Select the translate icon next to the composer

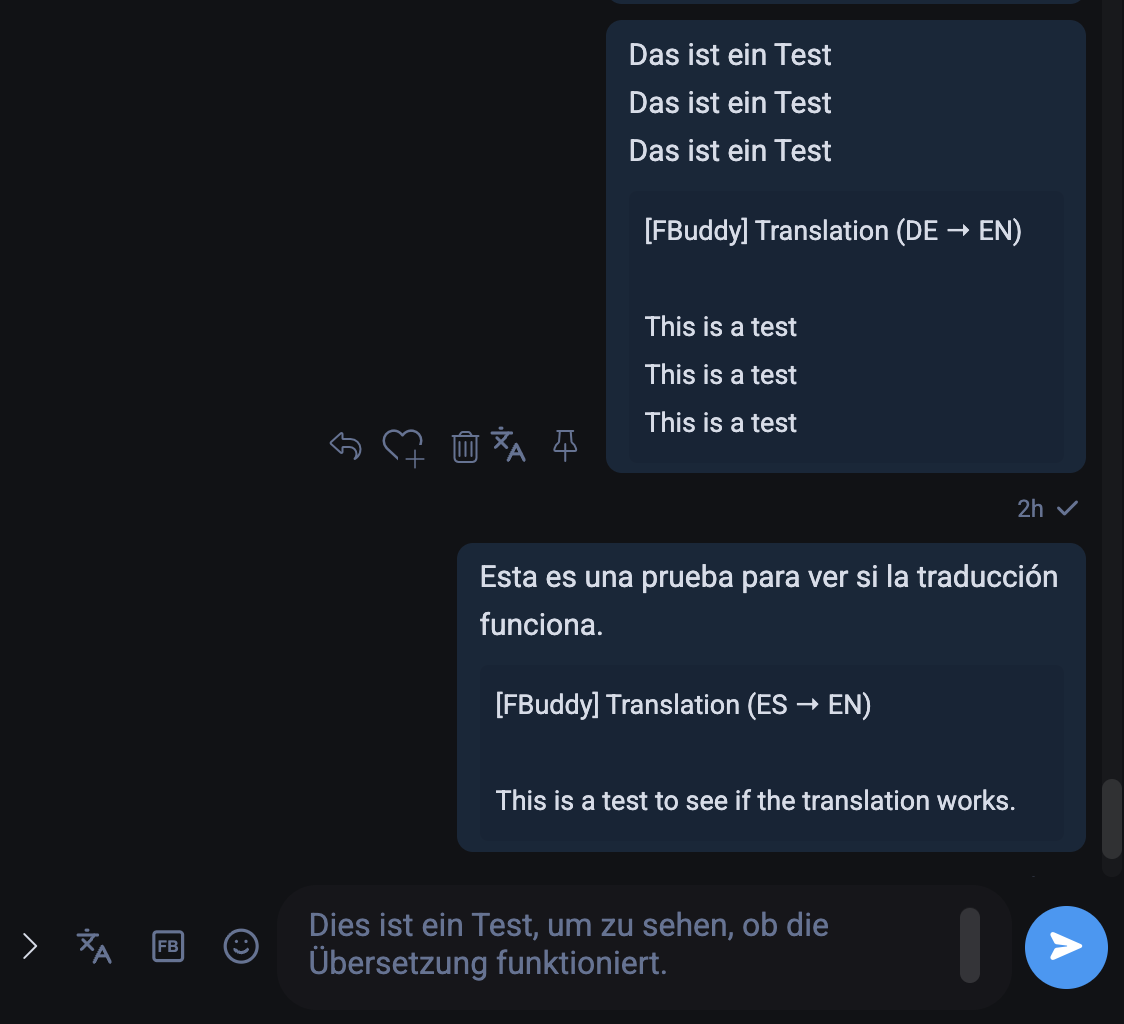[x=94, y=947]
